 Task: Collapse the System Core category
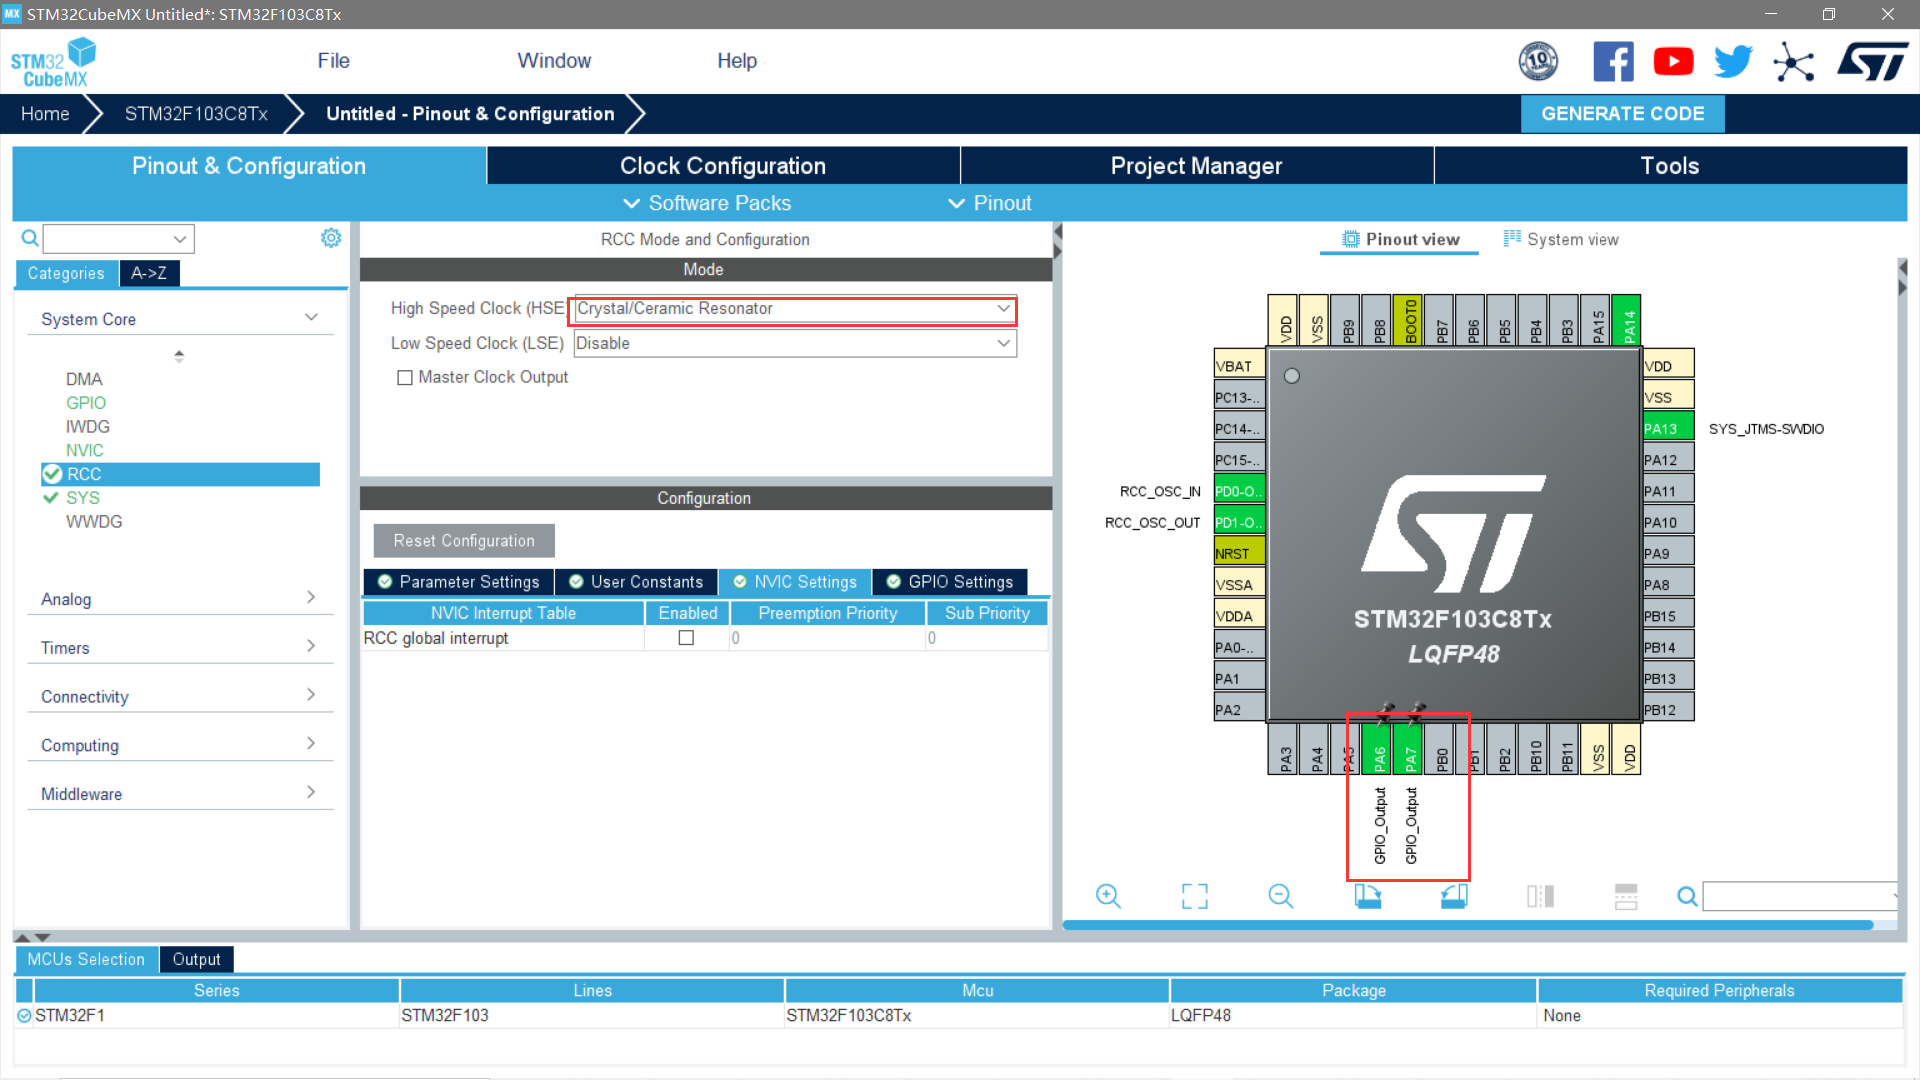[310, 316]
